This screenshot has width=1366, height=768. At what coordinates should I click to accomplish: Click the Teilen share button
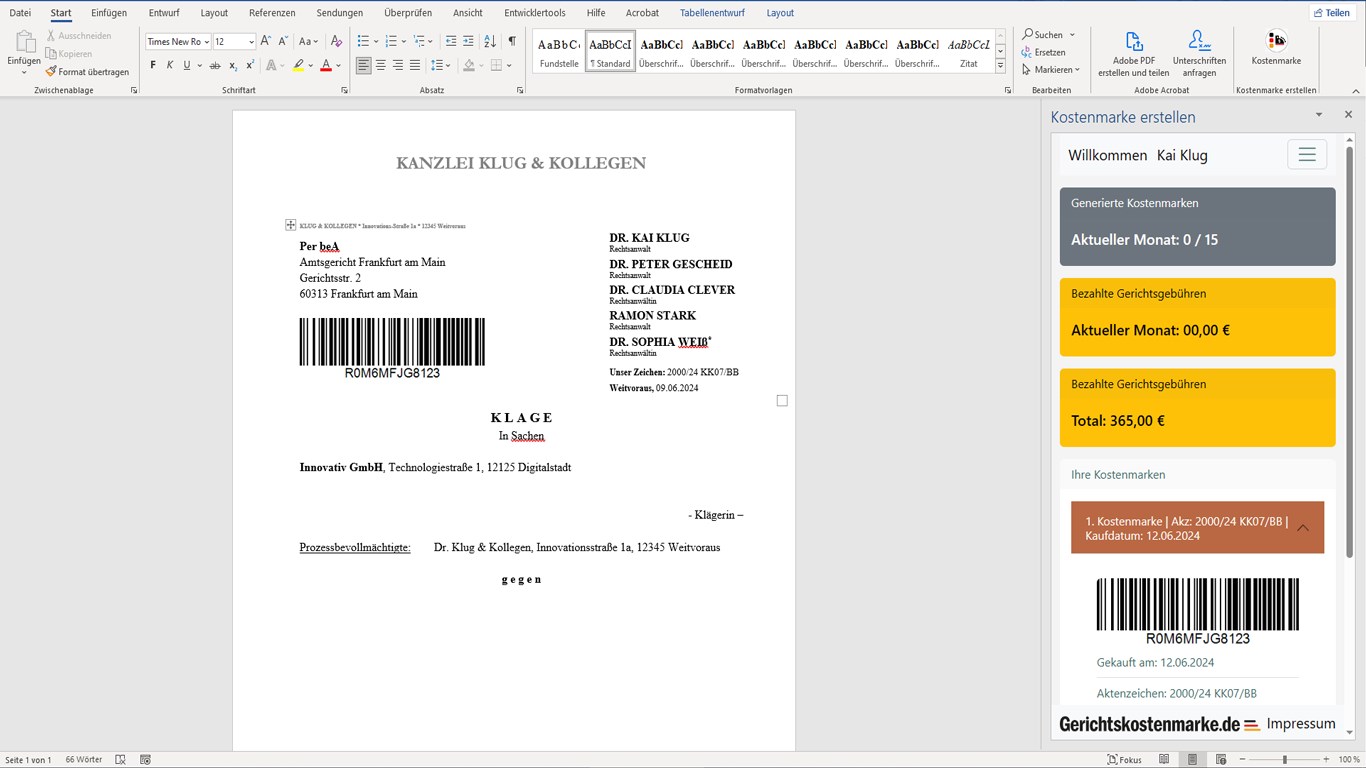(1332, 13)
